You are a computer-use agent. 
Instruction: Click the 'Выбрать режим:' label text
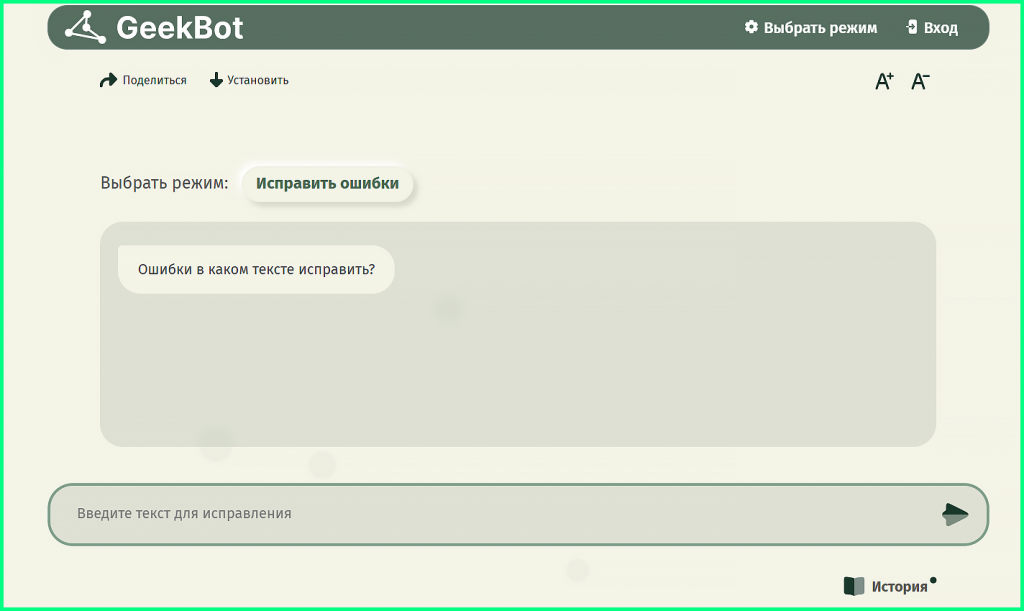[x=165, y=183]
